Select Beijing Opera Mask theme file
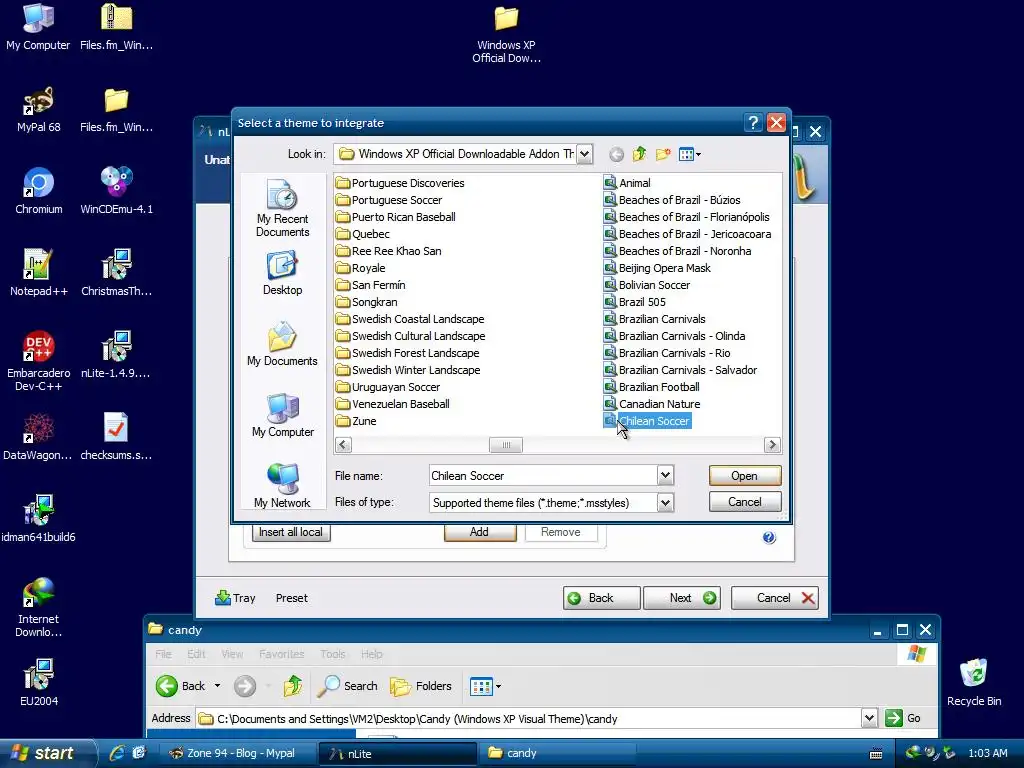 click(656, 268)
